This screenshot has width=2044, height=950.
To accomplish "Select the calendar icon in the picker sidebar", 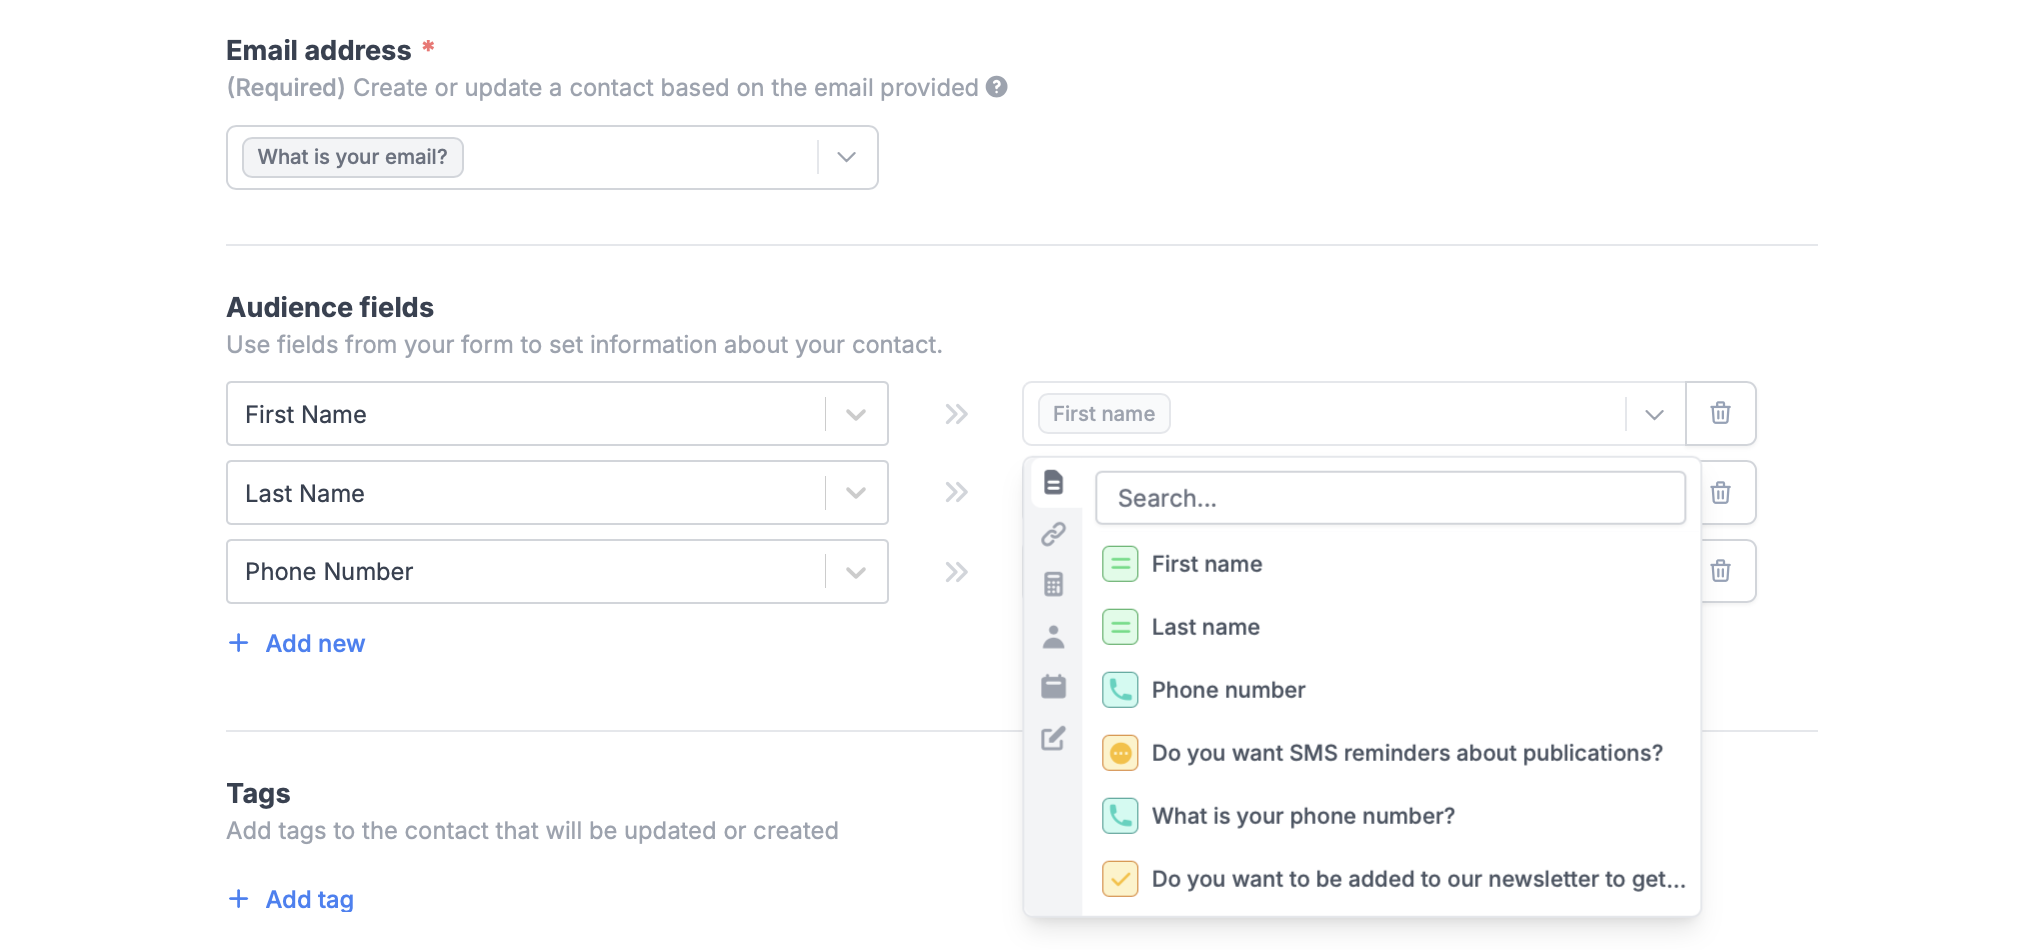I will coord(1053,687).
